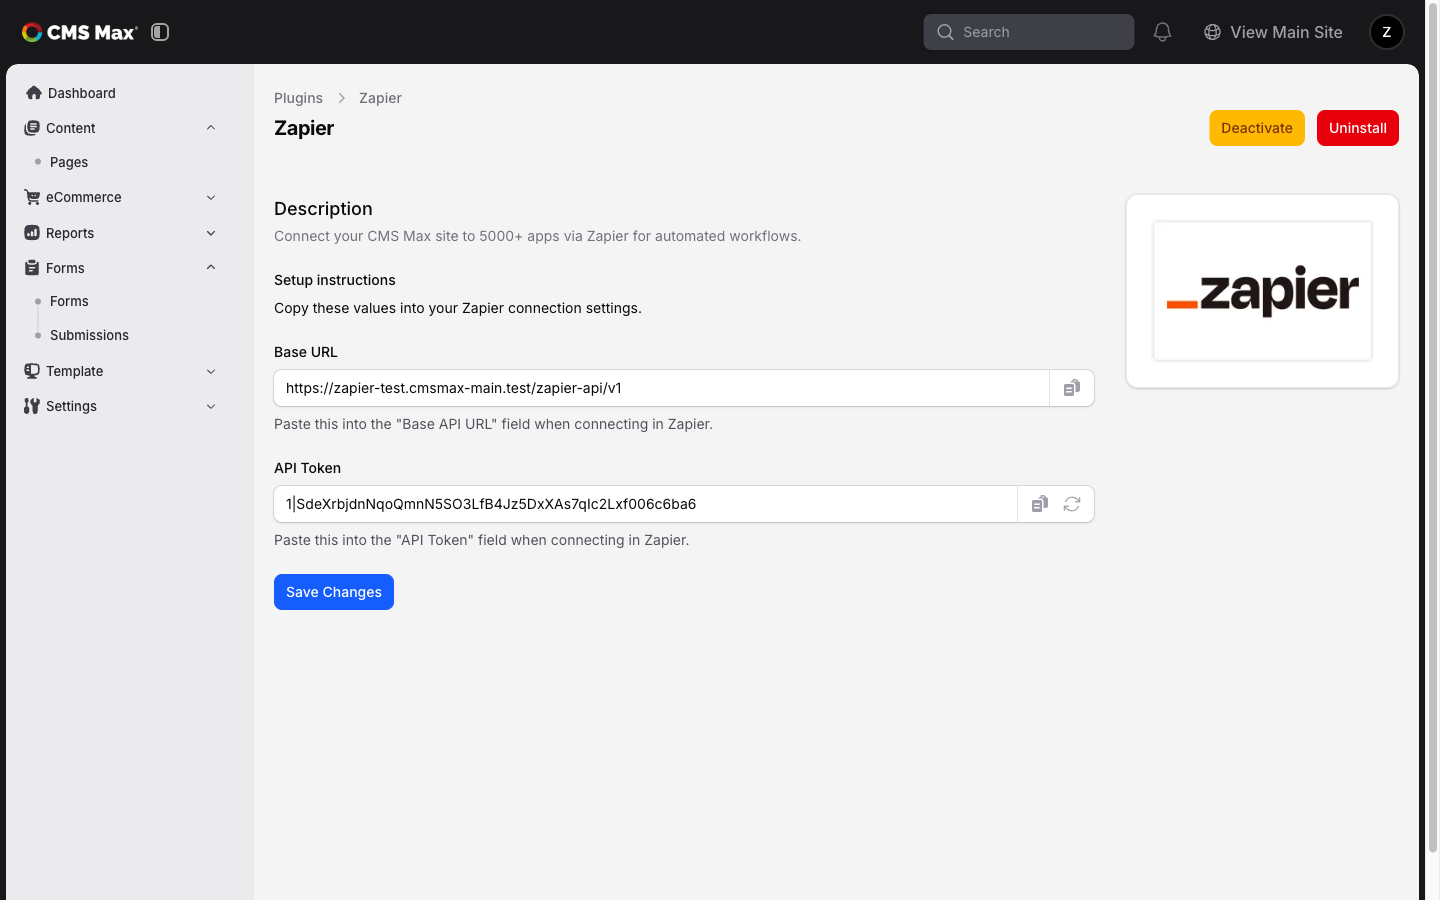This screenshot has height=900, width=1440.
Task: Select the eCommerce menu label
Action: (84, 197)
